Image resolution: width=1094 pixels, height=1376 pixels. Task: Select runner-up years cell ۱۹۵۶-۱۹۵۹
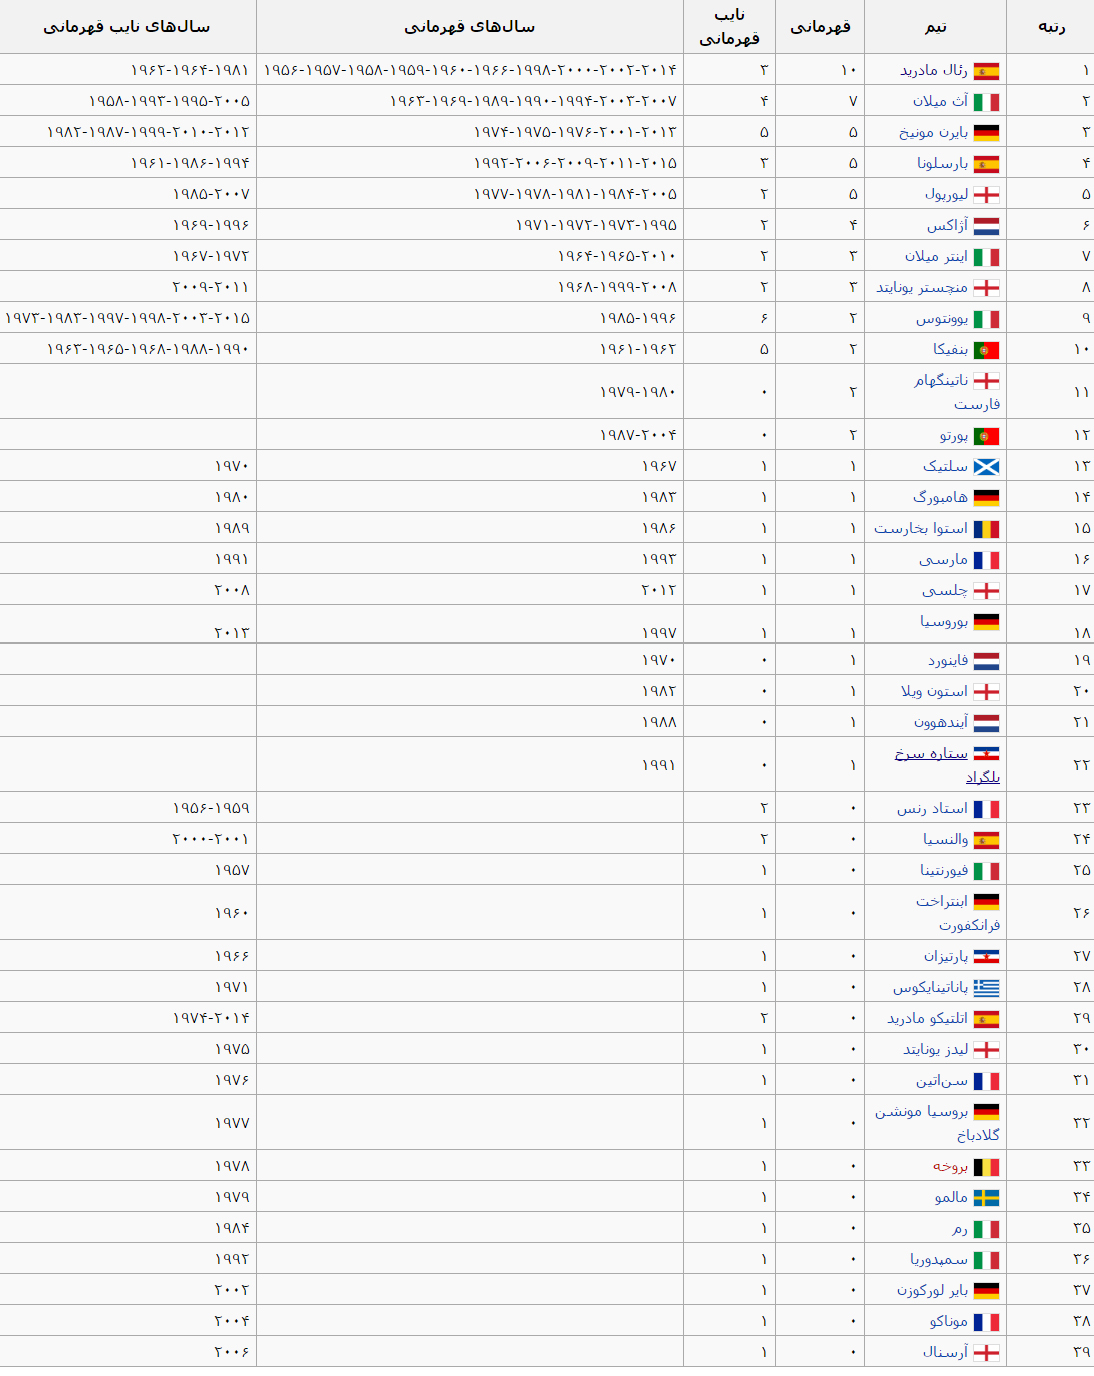pos(128,808)
